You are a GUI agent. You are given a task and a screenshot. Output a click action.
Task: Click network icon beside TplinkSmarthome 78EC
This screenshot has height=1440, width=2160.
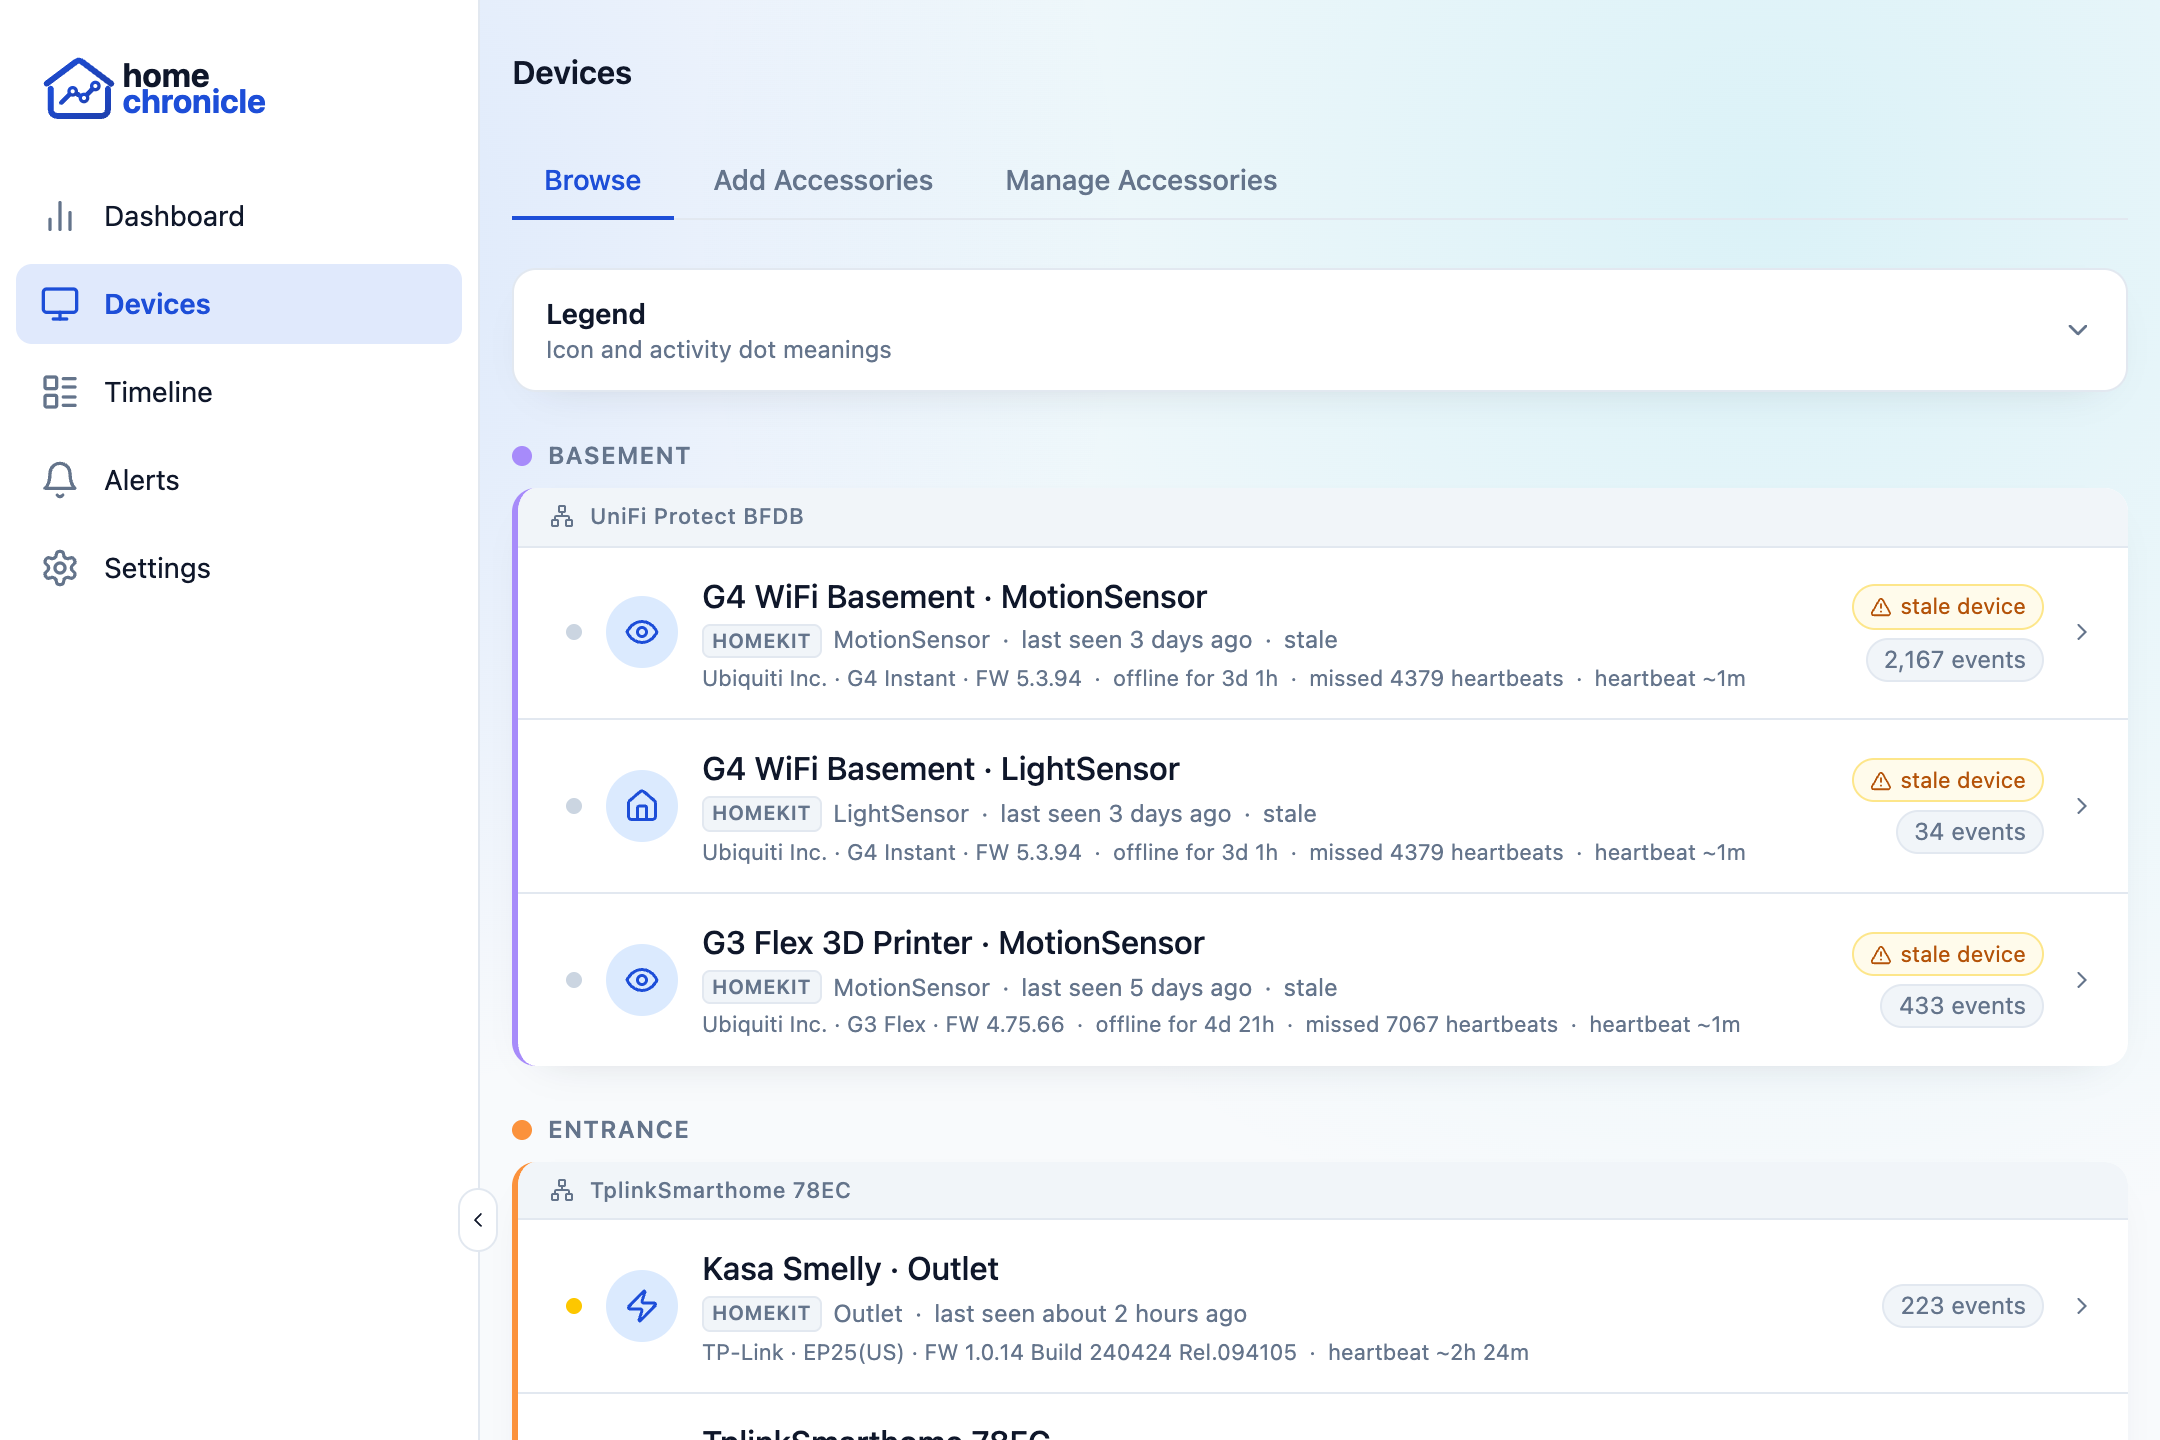[x=562, y=1190]
